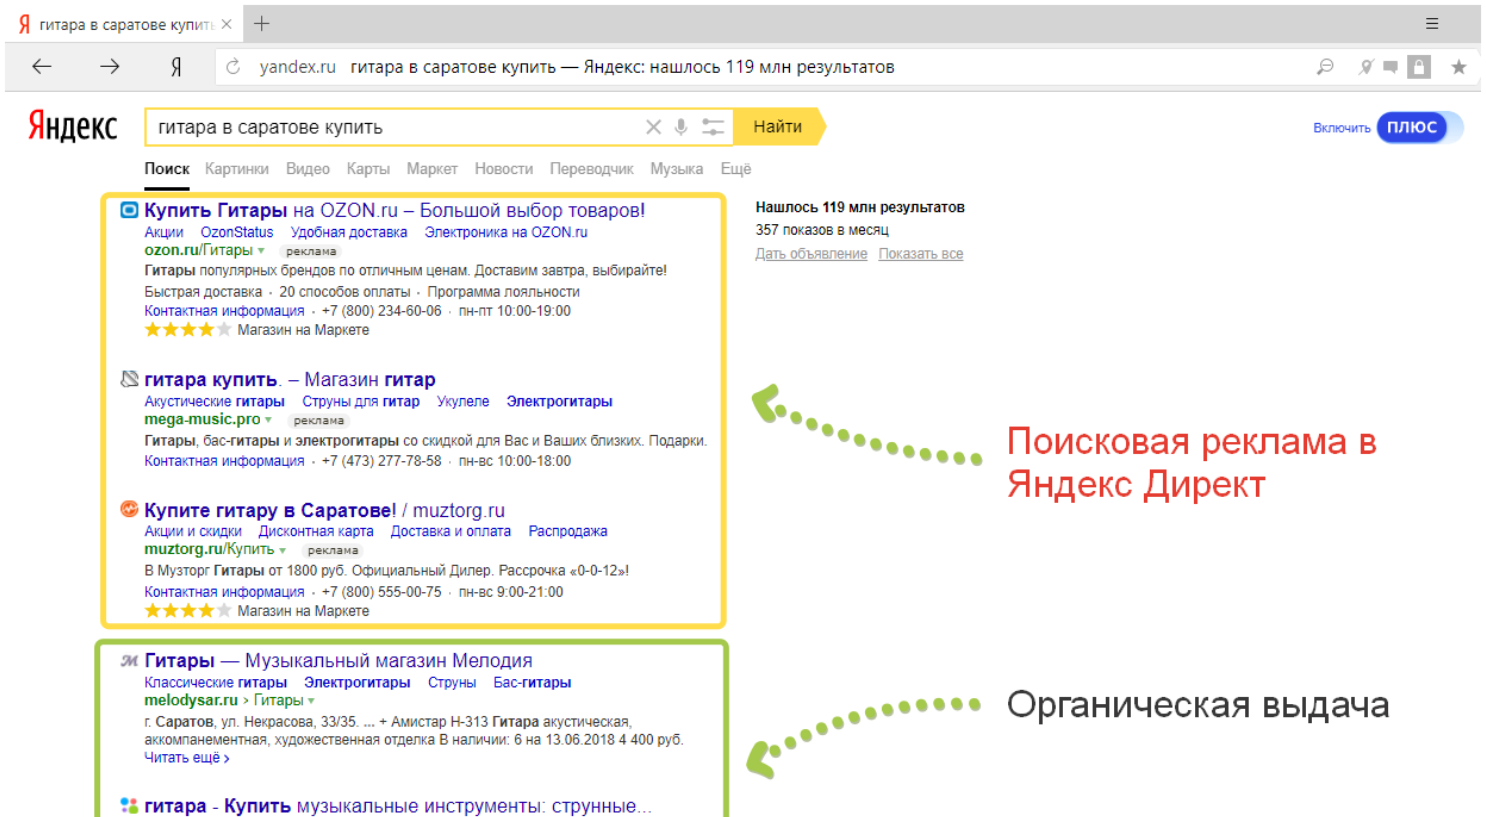Switch to the 'Видео' tab
Screen dimensions: 1486x817
tap(308, 169)
